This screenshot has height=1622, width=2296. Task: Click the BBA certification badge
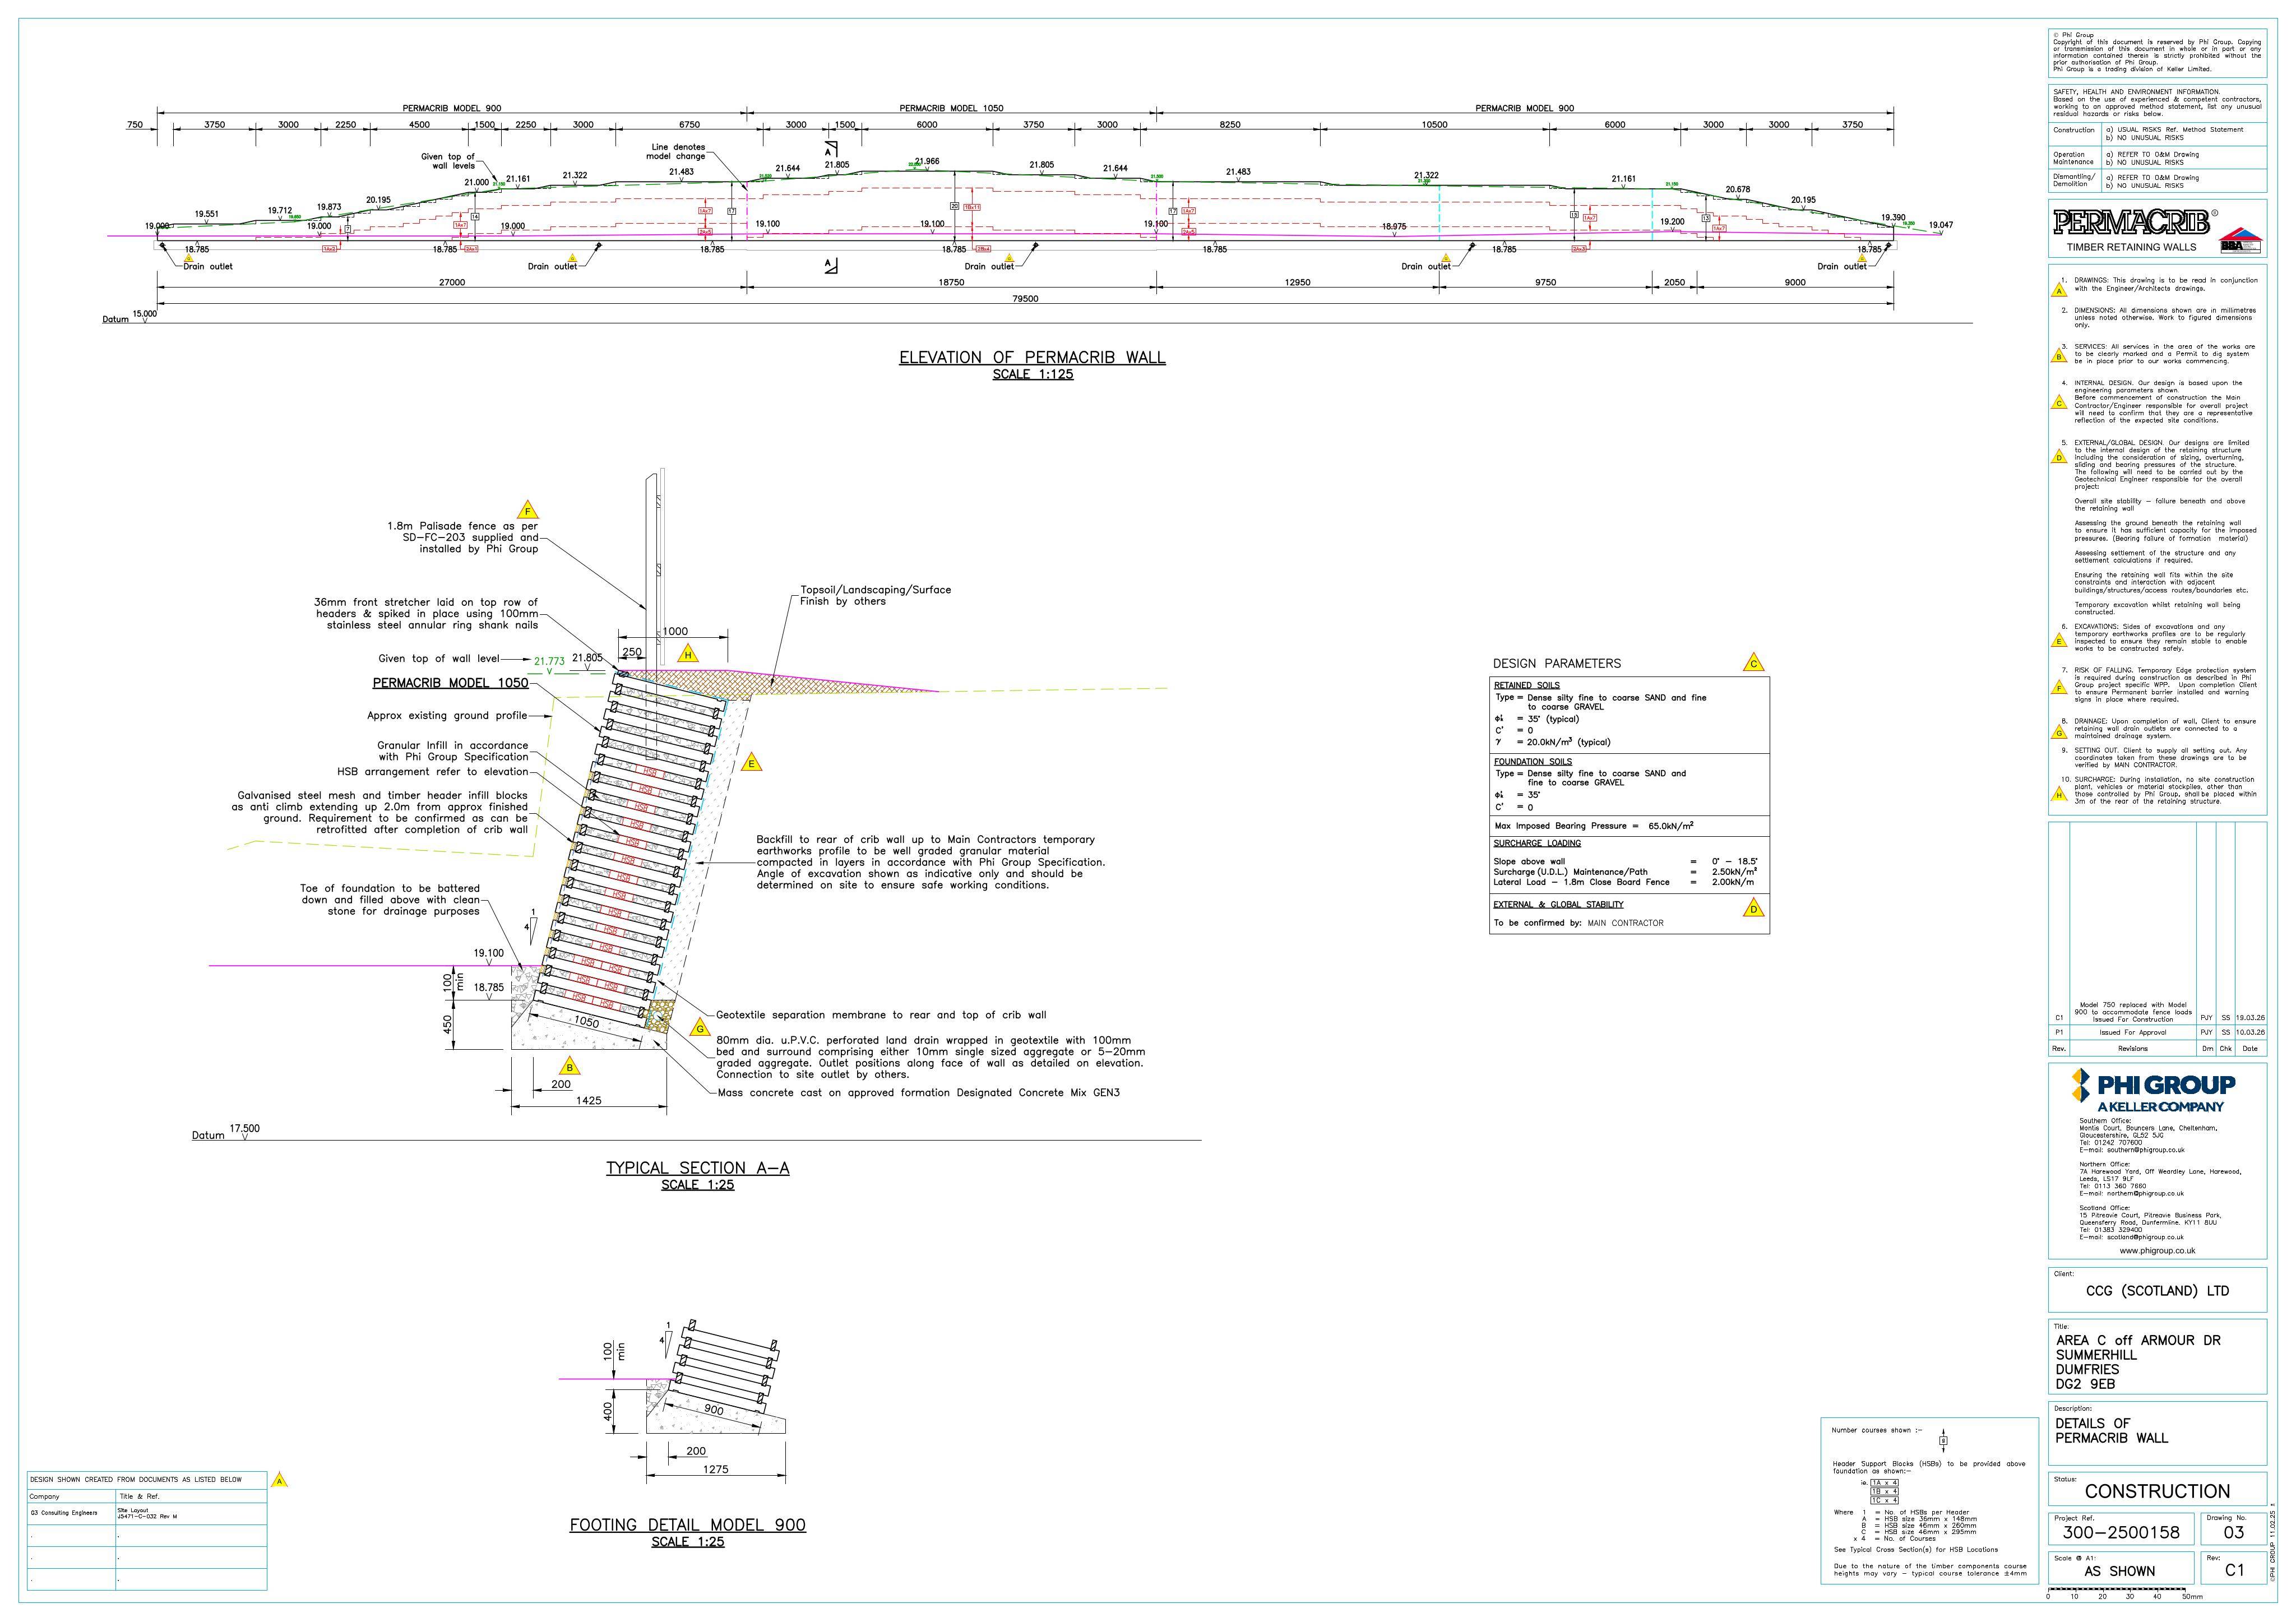pos(2239,240)
